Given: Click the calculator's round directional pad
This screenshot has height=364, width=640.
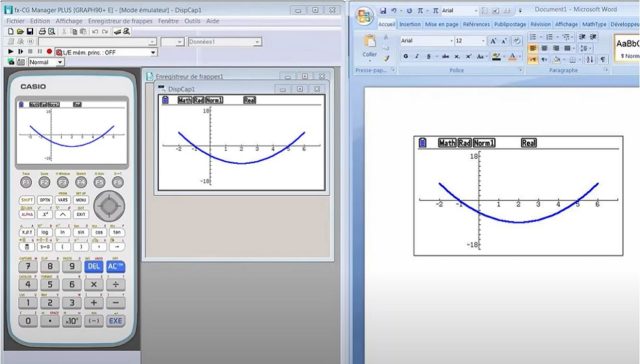Looking at the screenshot, I should pyautogui.click(x=109, y=206).
